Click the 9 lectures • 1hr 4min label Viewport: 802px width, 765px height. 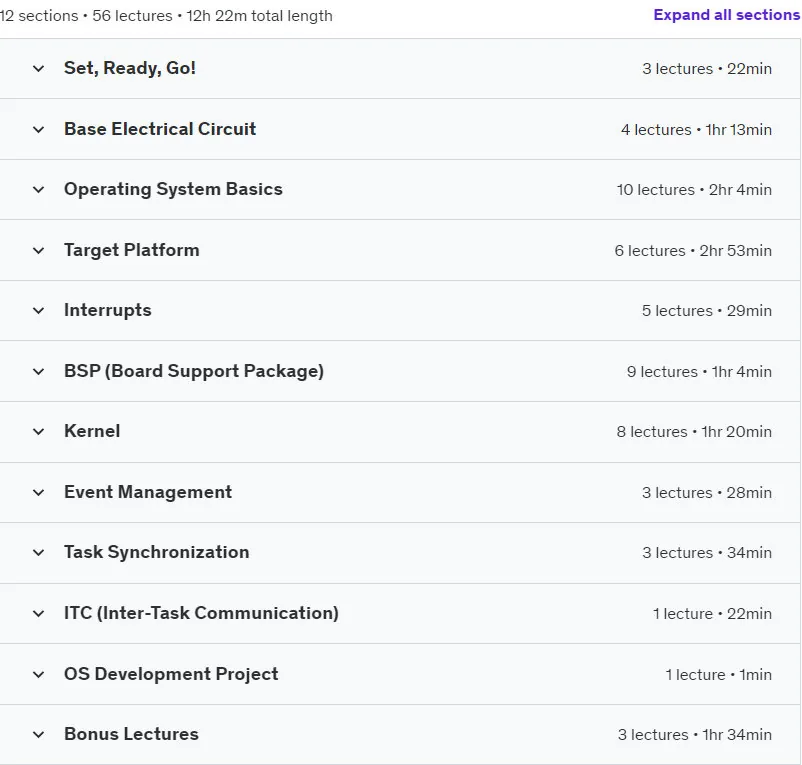click(x=699, y=372)
